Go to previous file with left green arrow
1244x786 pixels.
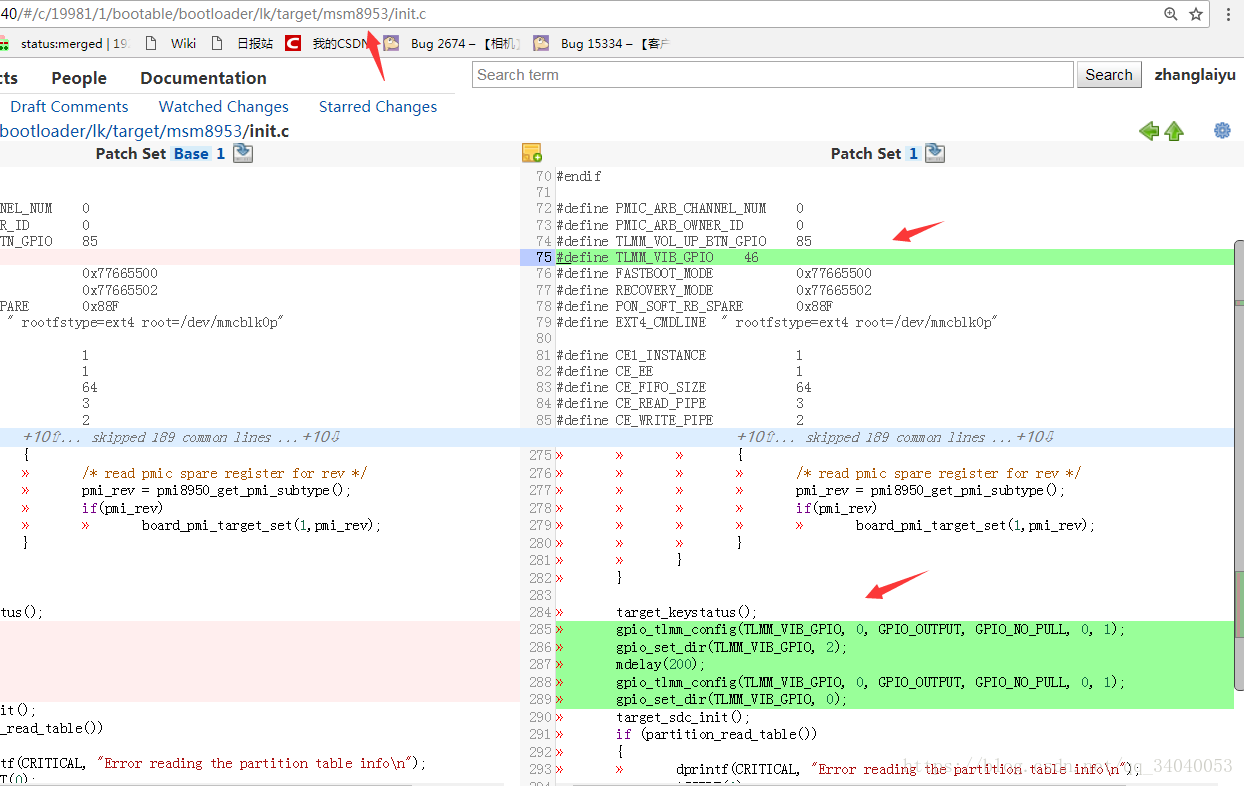click(x=1149, y=131)
